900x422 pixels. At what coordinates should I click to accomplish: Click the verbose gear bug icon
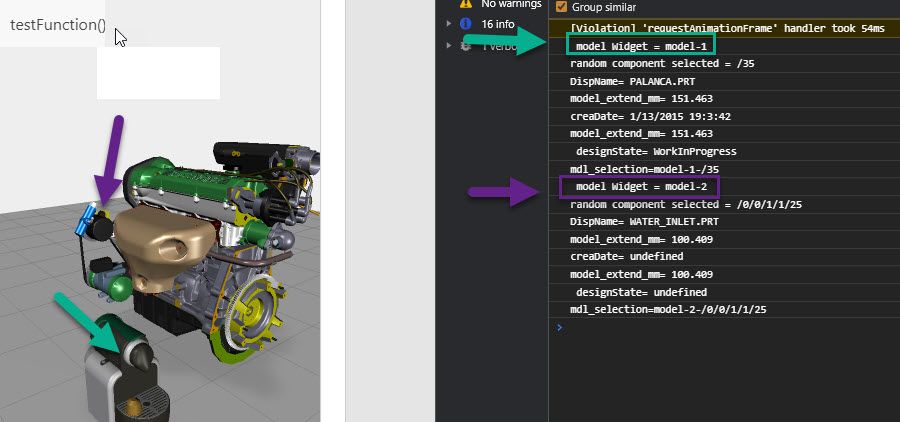pos(465,46)
